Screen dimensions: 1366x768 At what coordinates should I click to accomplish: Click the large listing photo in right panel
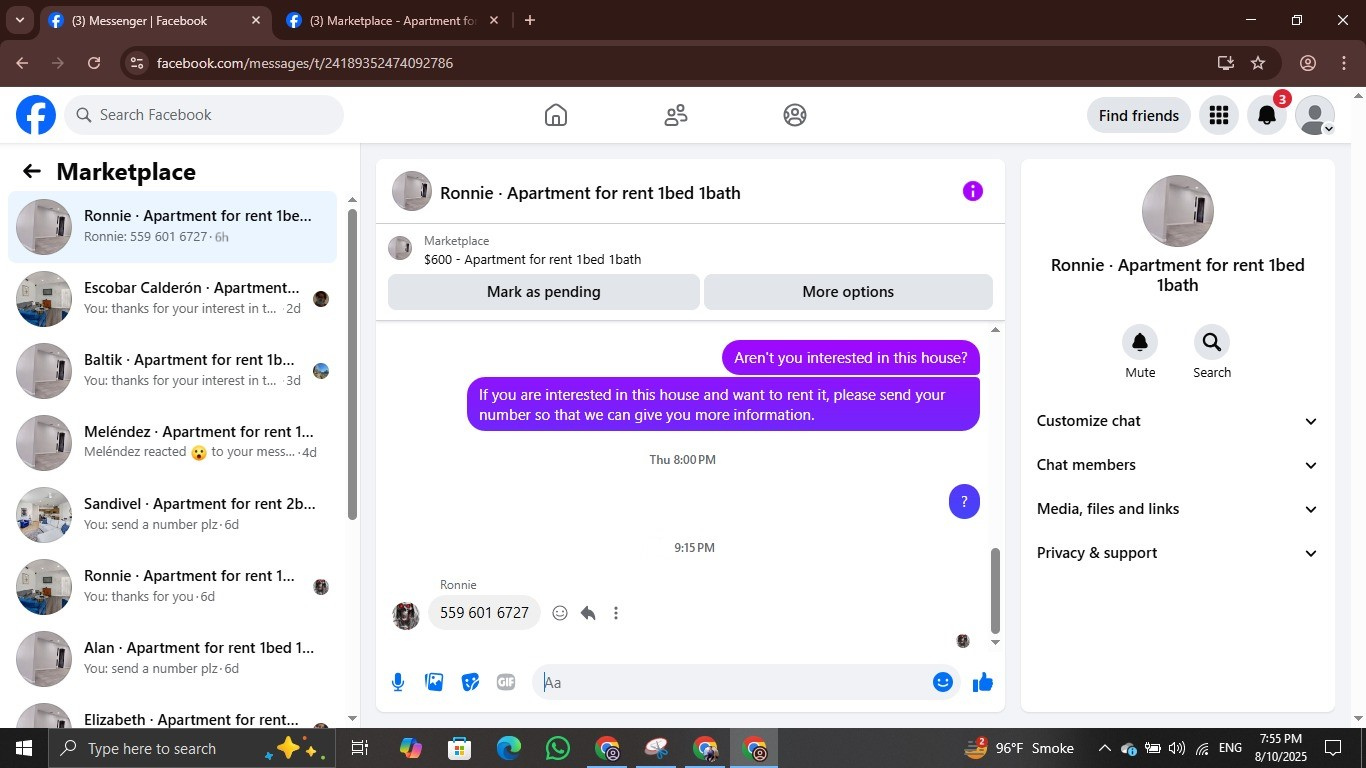click(x=1178, y=211)
